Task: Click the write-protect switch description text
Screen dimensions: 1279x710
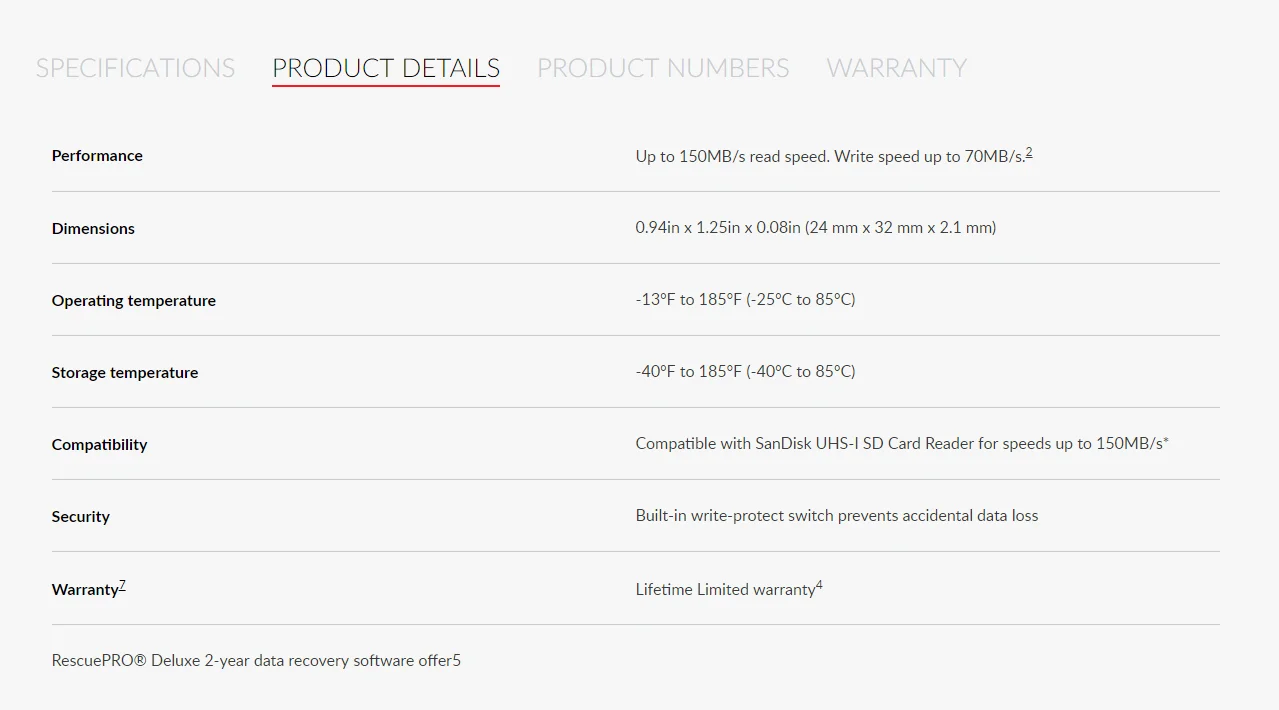Action: [x=837, y=515]
